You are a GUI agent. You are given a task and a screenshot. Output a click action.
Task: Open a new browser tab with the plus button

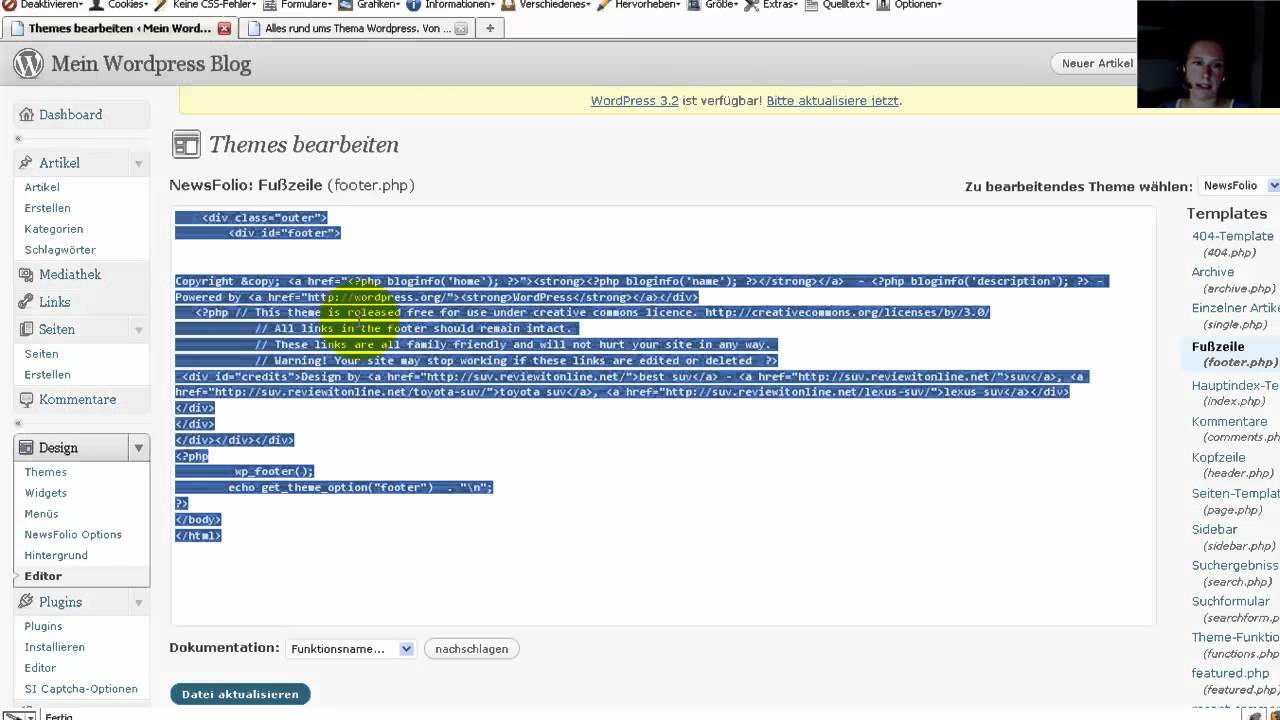tap(490, 28)
